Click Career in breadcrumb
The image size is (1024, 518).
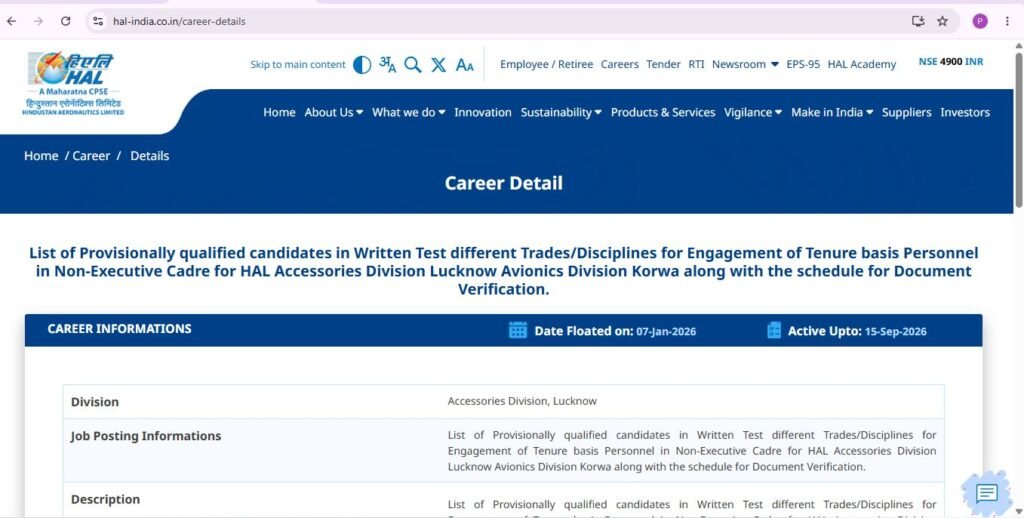click(x=91, y=155)
